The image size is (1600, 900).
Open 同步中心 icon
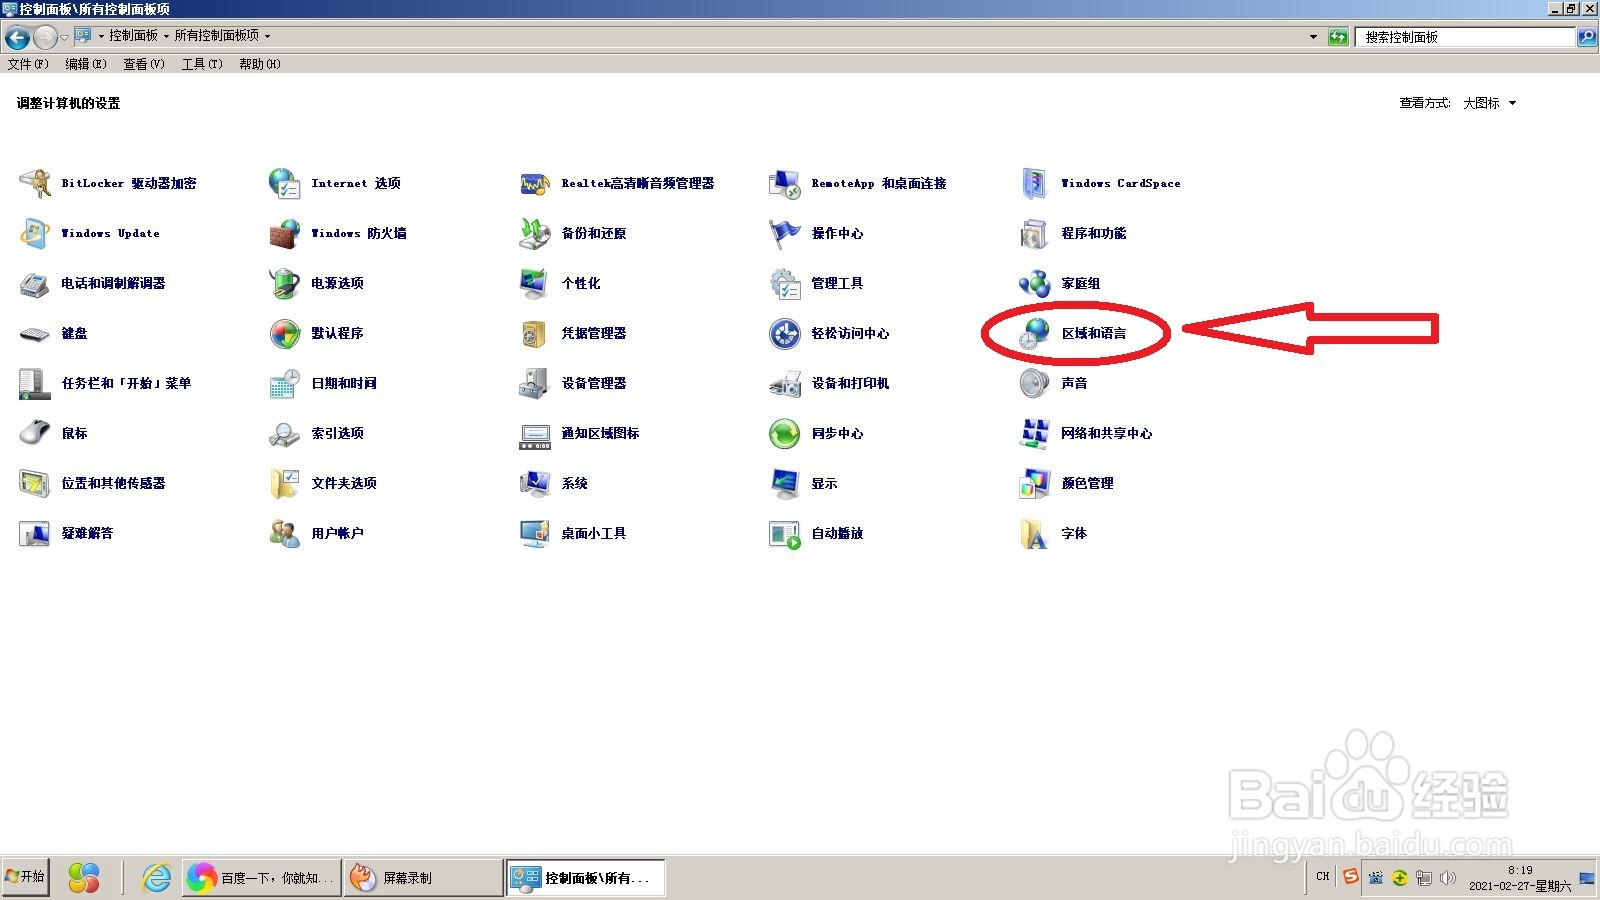[785, 433]
